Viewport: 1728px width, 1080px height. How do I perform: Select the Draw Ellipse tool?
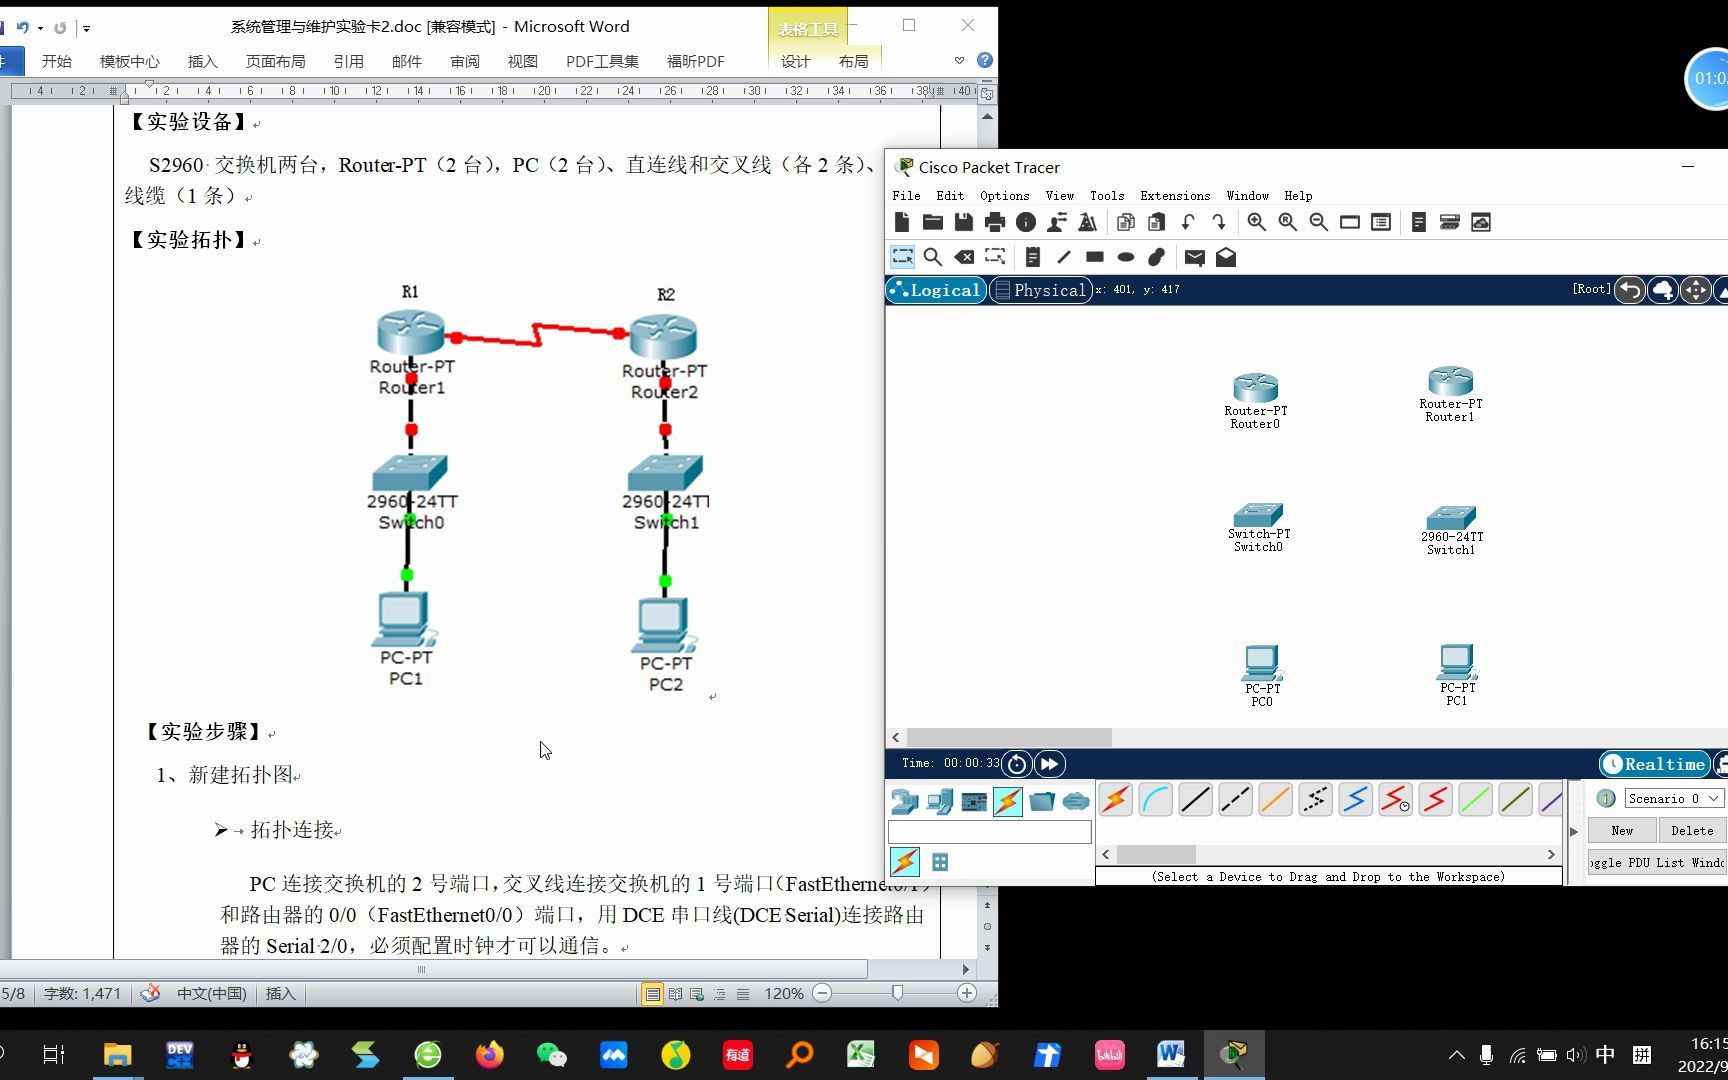tap(1126, 257)
